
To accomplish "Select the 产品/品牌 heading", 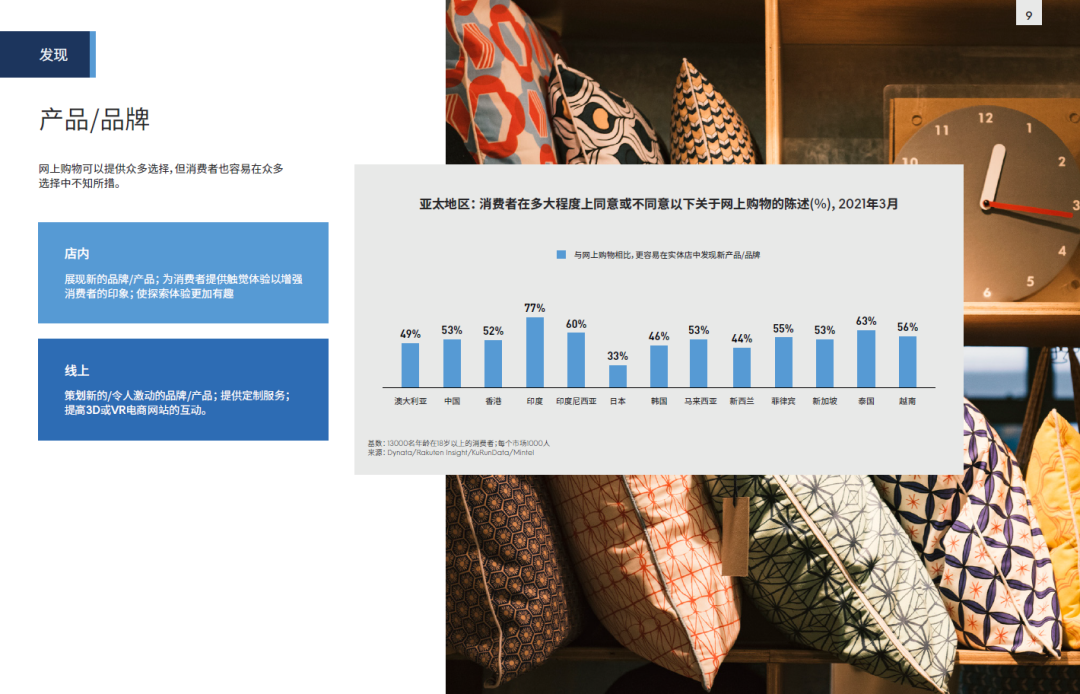I will point(94,120).
